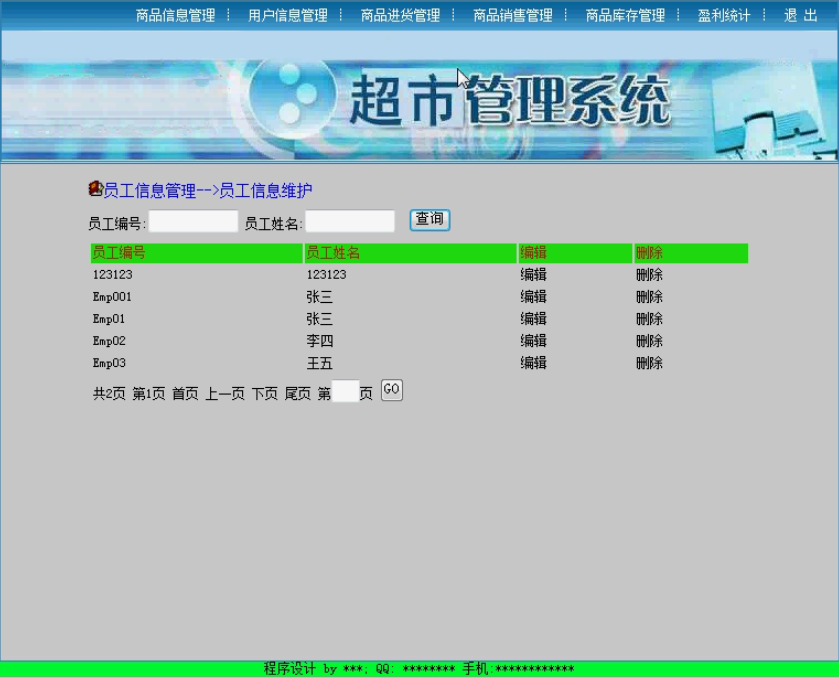Go to 首页 first page
The width and height of the screenshot is (839, 678).
tap(185, 394)
